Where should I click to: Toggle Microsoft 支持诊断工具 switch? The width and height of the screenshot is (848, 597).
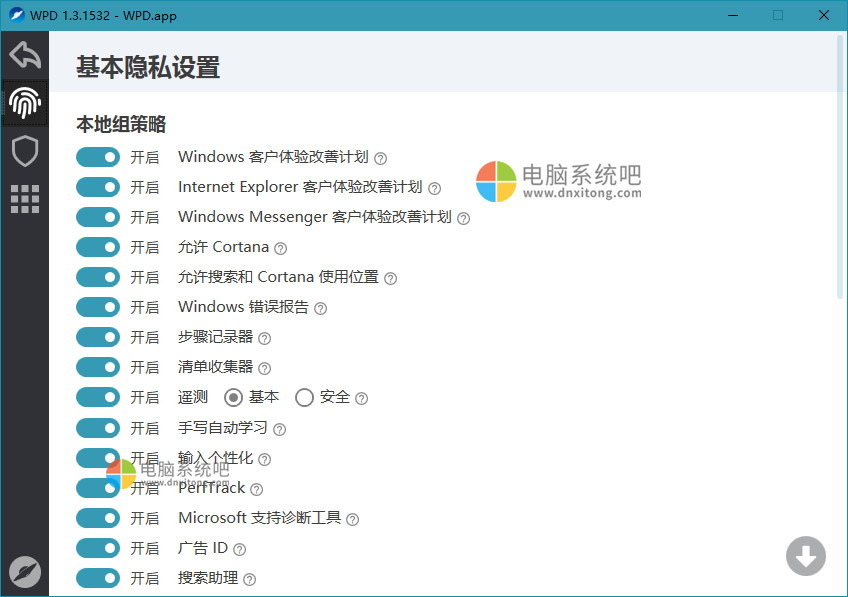(98, 518)
